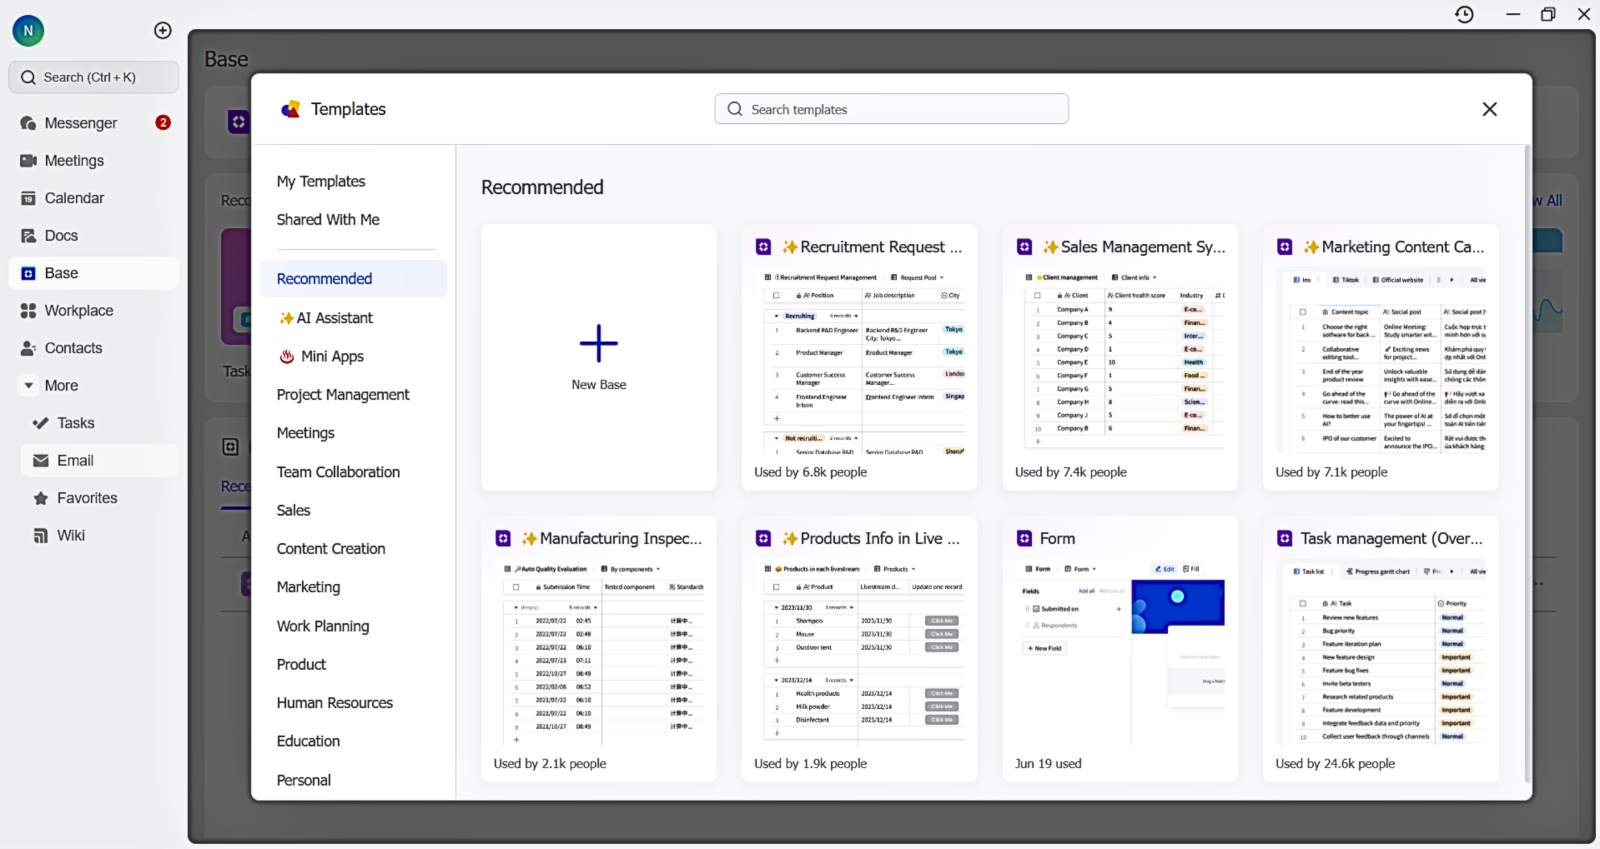Click the plus icon near avatar
1600x849 pixels.
click(163, 31)
